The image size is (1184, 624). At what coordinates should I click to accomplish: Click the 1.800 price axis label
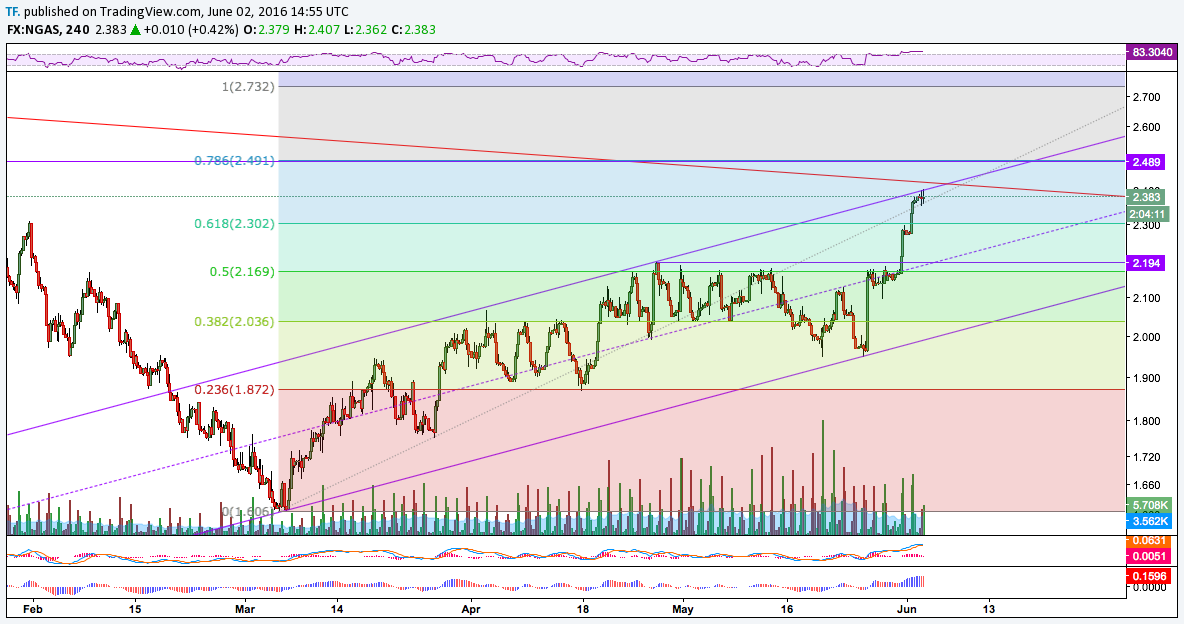point(1146,421)
